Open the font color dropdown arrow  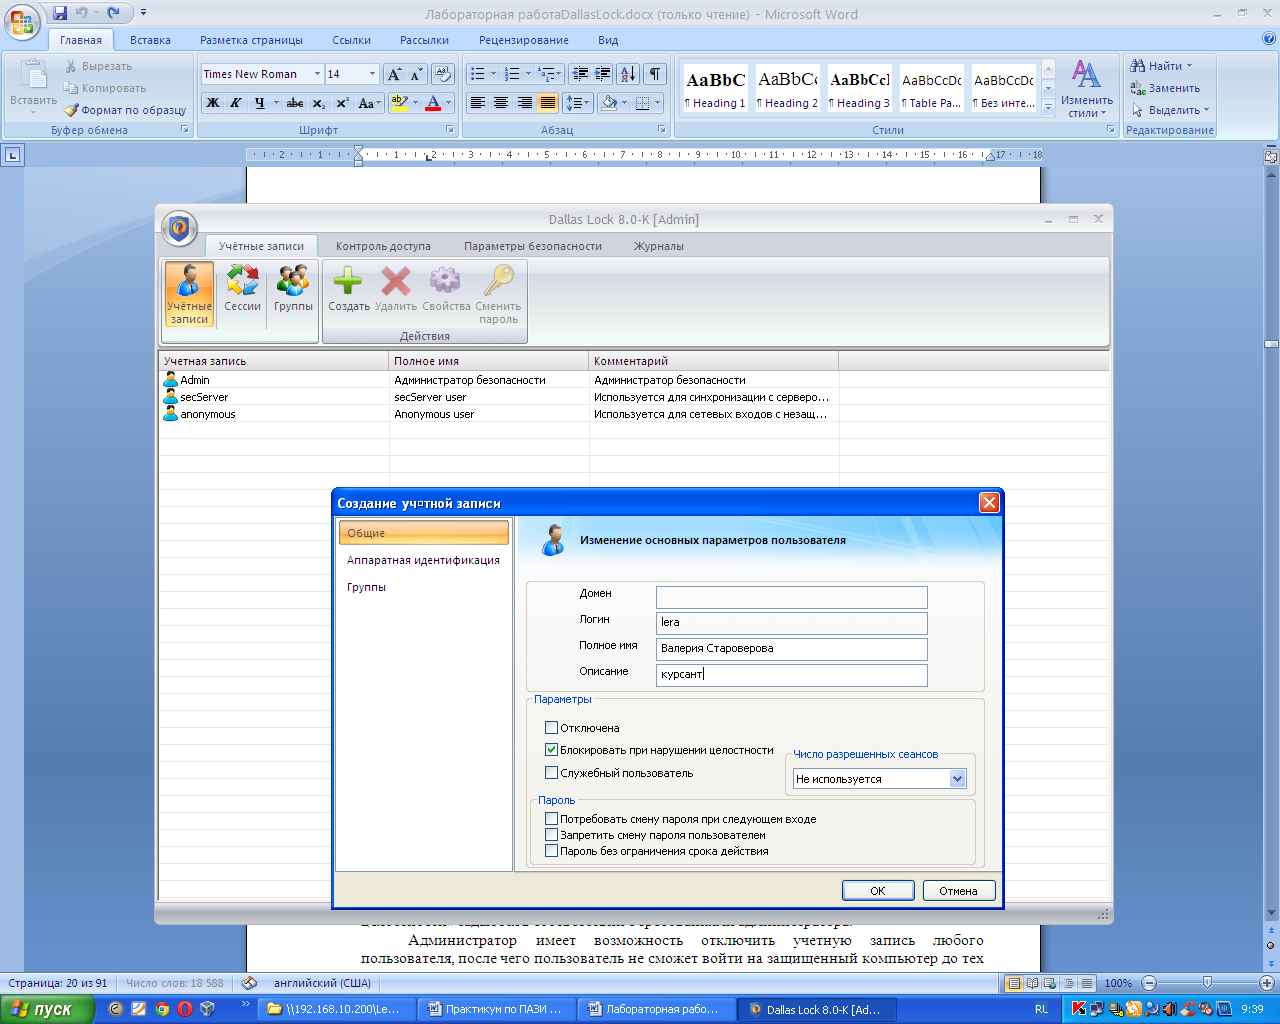tap(448, 103)
